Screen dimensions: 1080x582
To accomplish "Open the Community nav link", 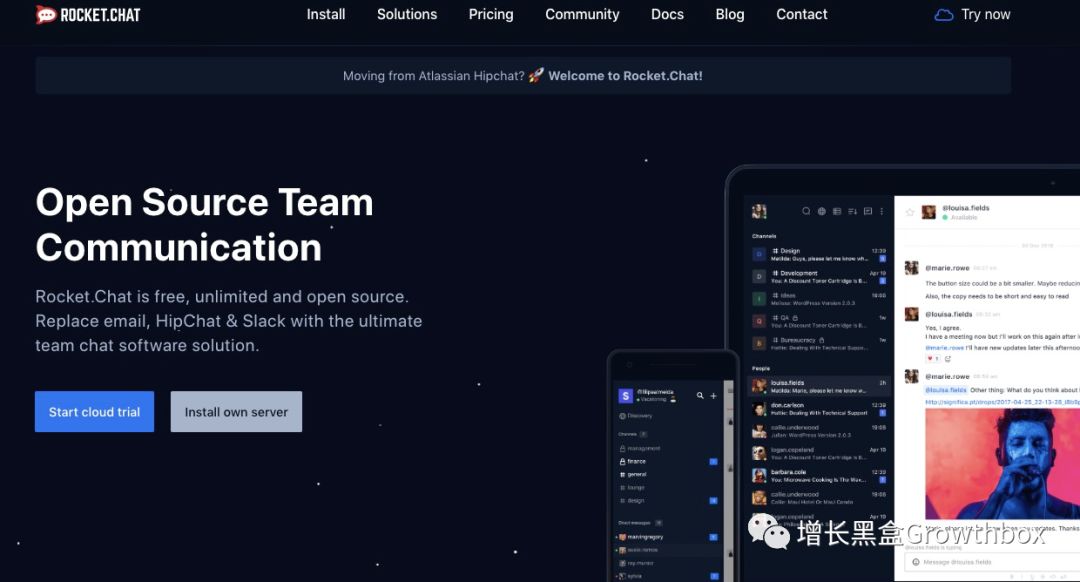I will (x=582, y=14).
